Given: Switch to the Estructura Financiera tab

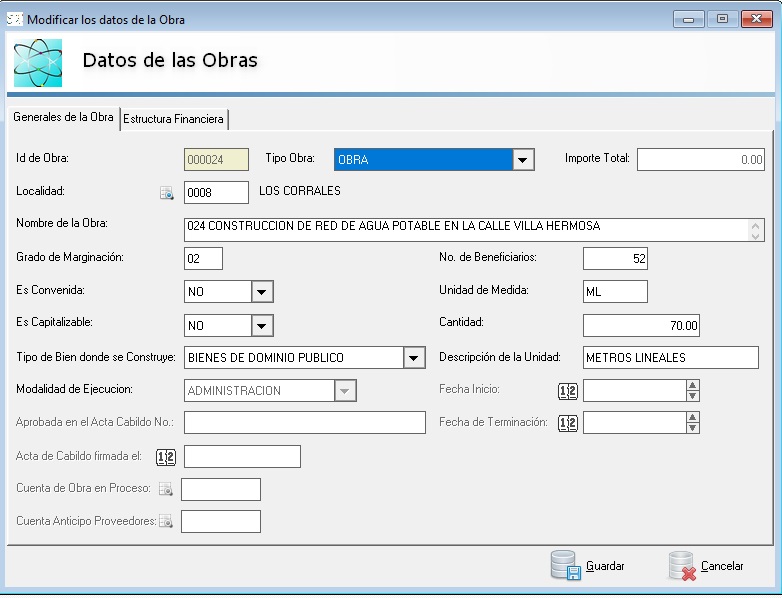Looking at the screenshot, I should click(173, 119).
